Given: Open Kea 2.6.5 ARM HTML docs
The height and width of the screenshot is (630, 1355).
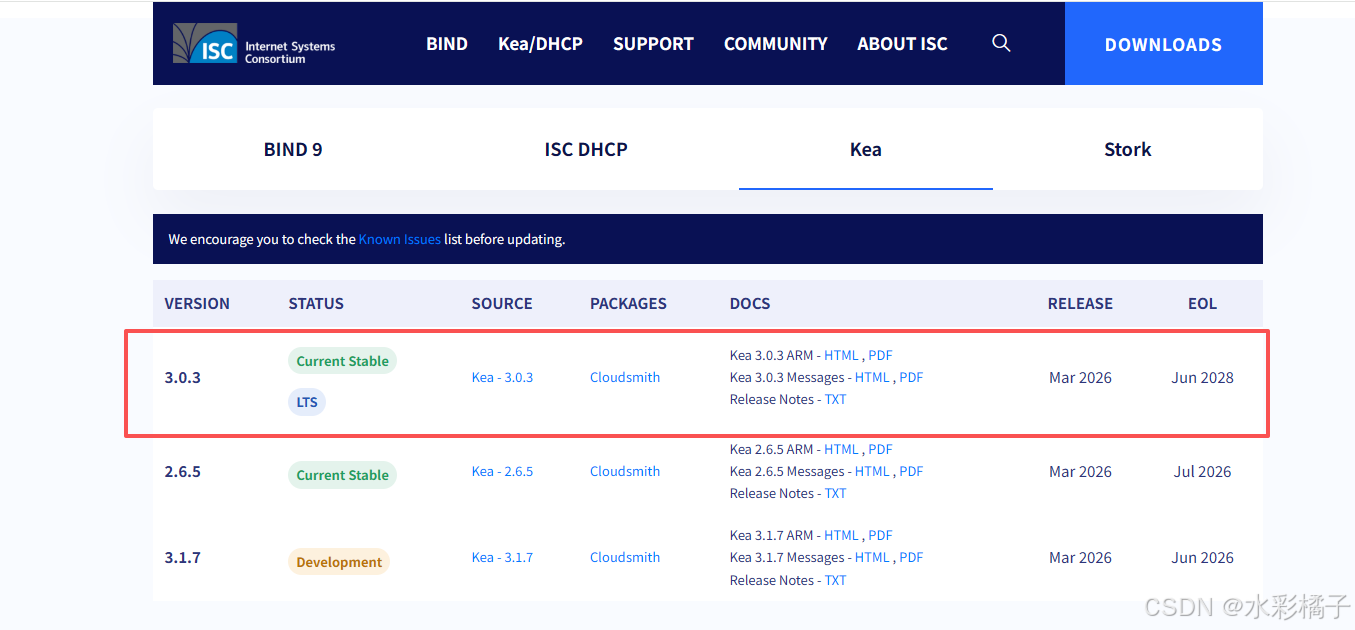Looking at the screenshot, I should point(841,449).
